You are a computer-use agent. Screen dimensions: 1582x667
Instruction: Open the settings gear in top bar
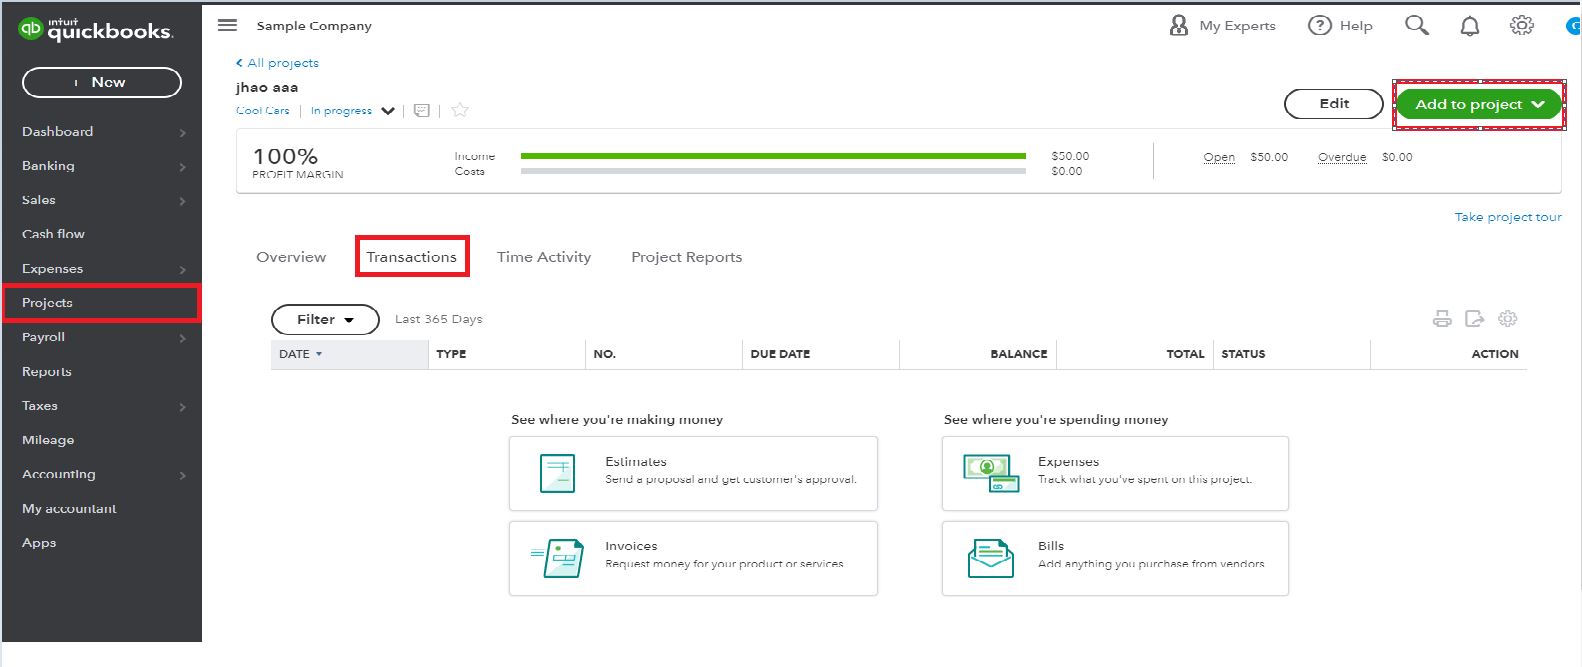[x=1521, y=25]
